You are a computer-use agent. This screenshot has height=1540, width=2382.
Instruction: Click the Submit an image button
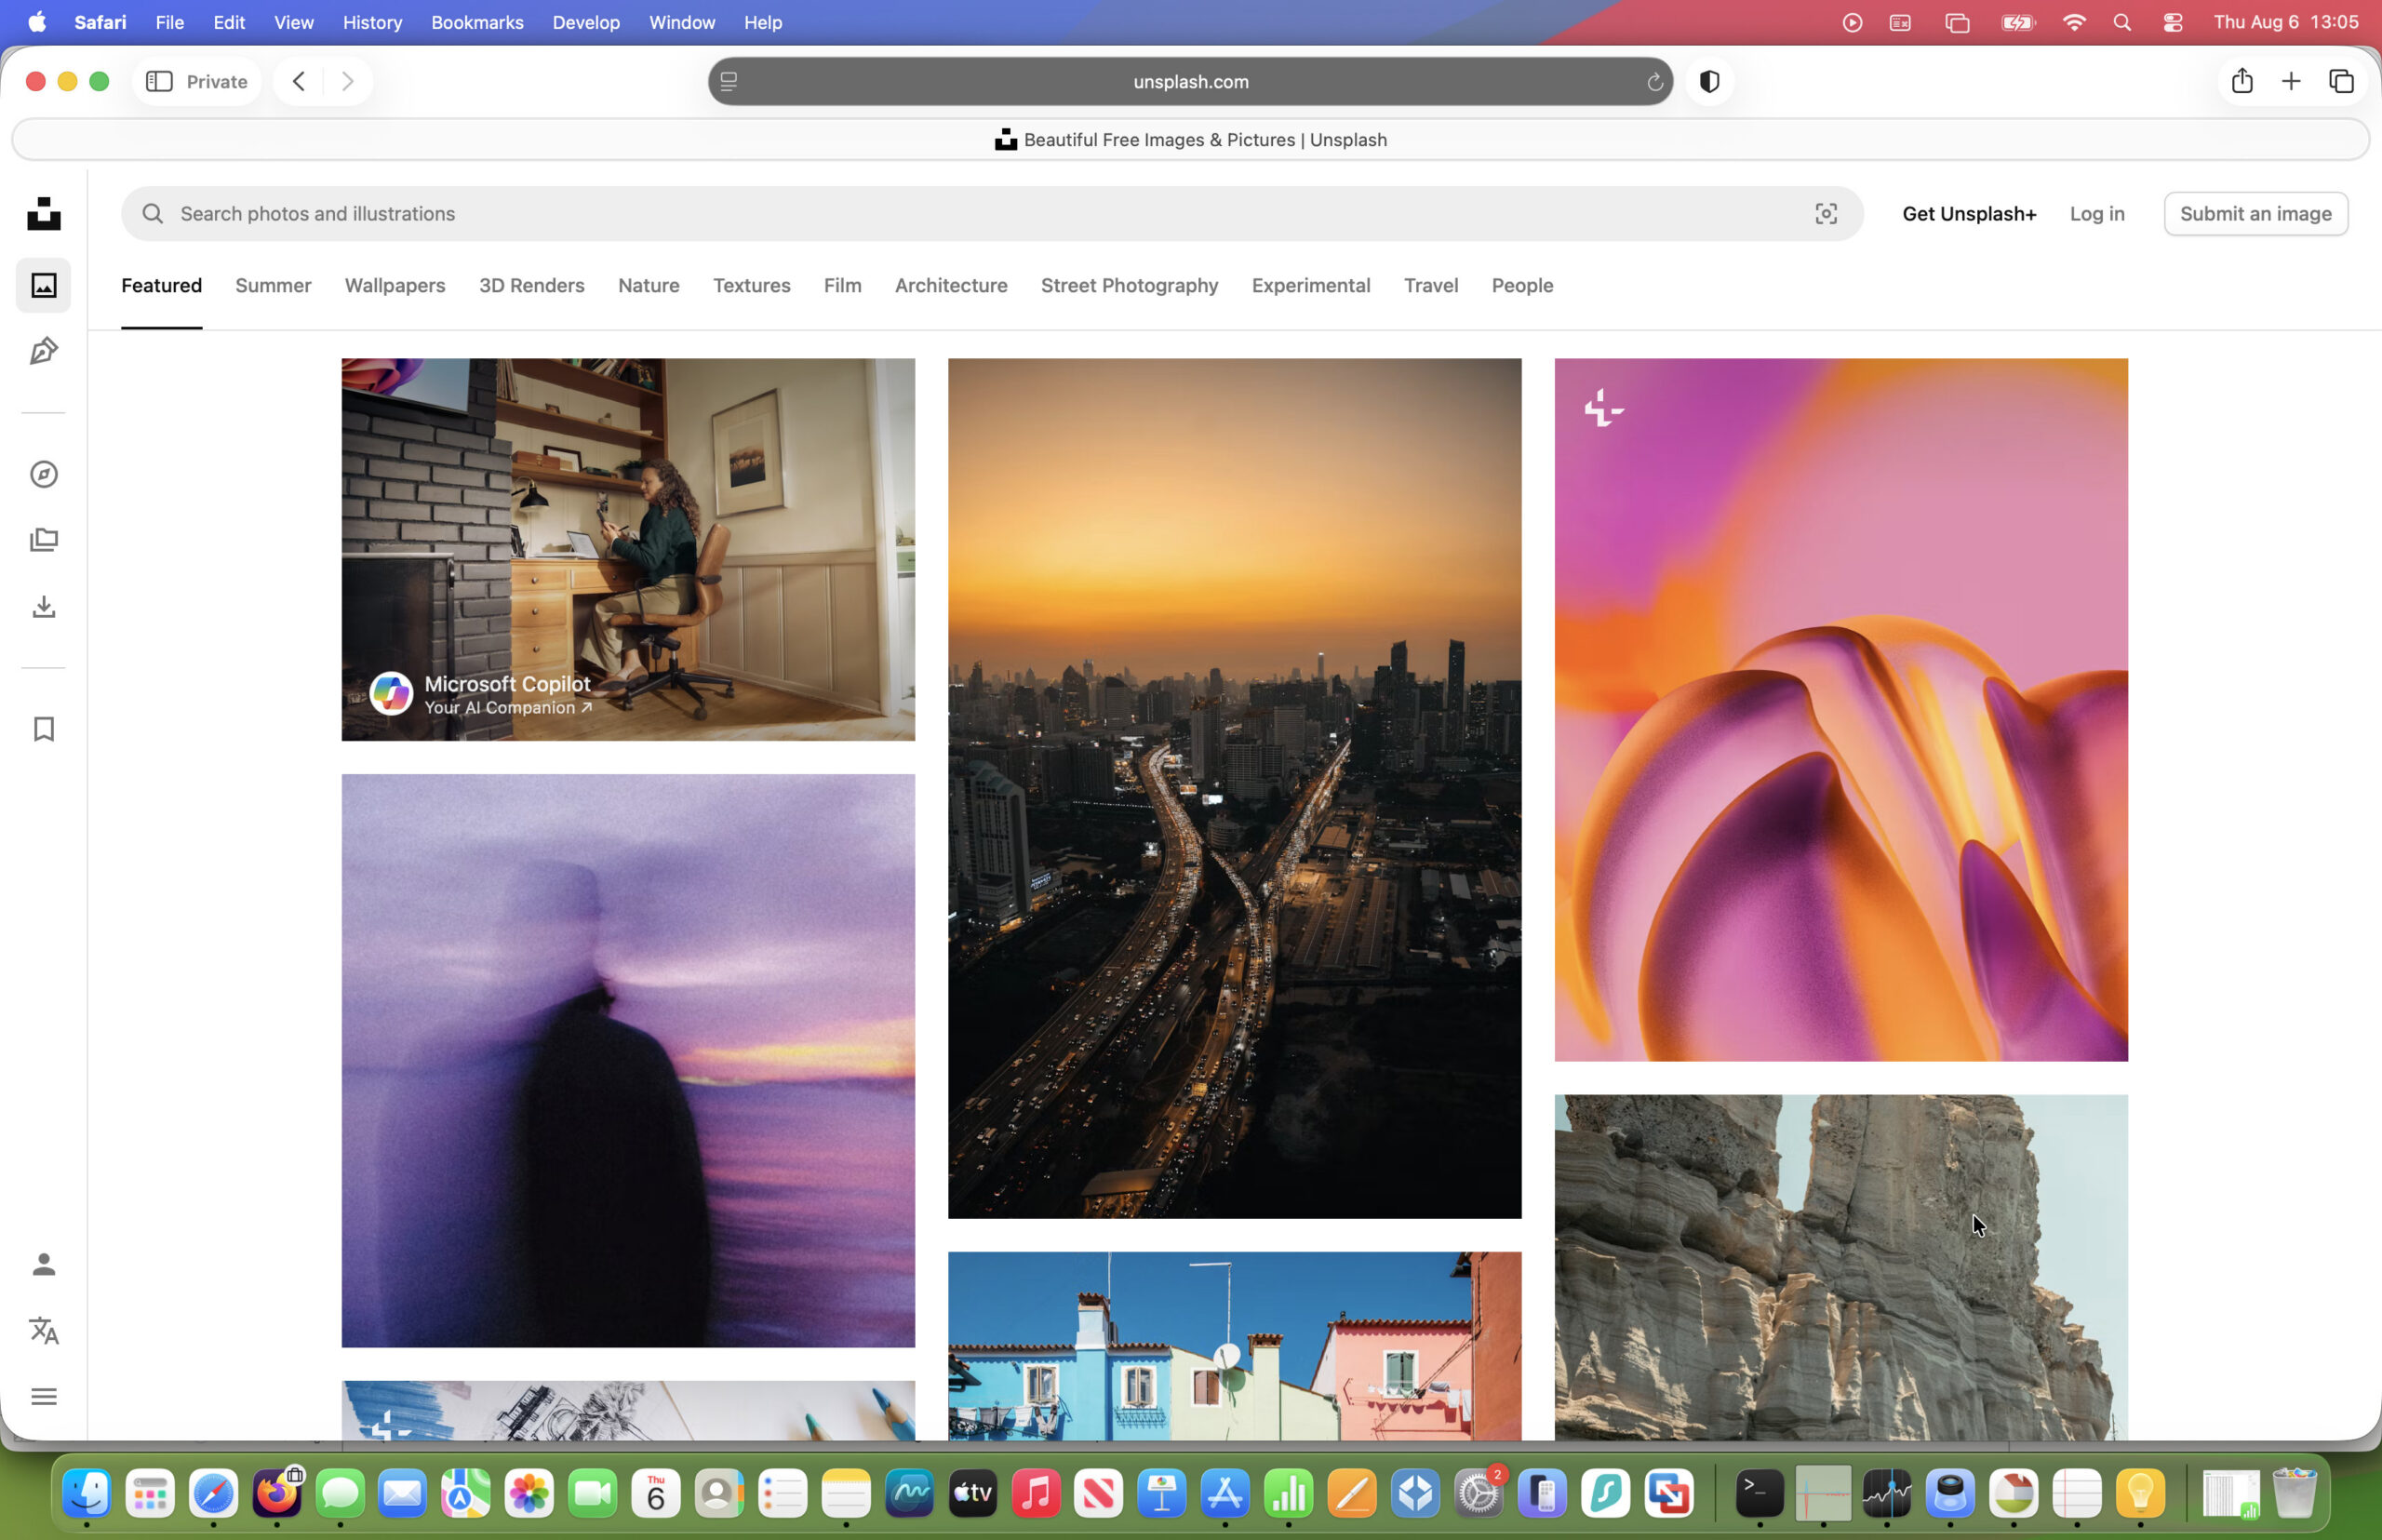[2255, 213]
